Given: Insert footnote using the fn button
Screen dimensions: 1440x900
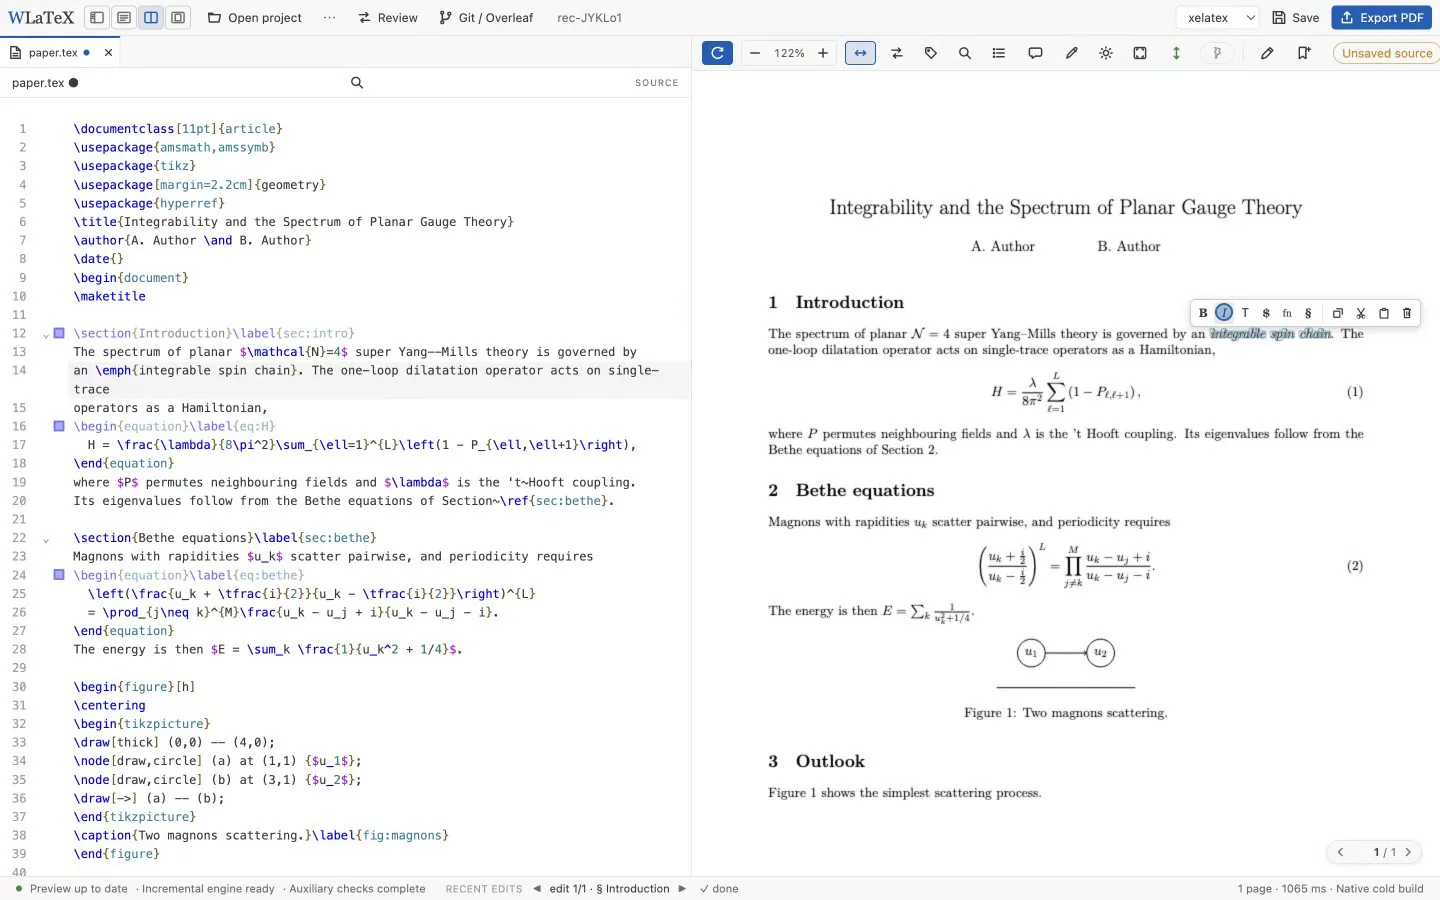Looking at the screenshot, I should point(1287,313).
